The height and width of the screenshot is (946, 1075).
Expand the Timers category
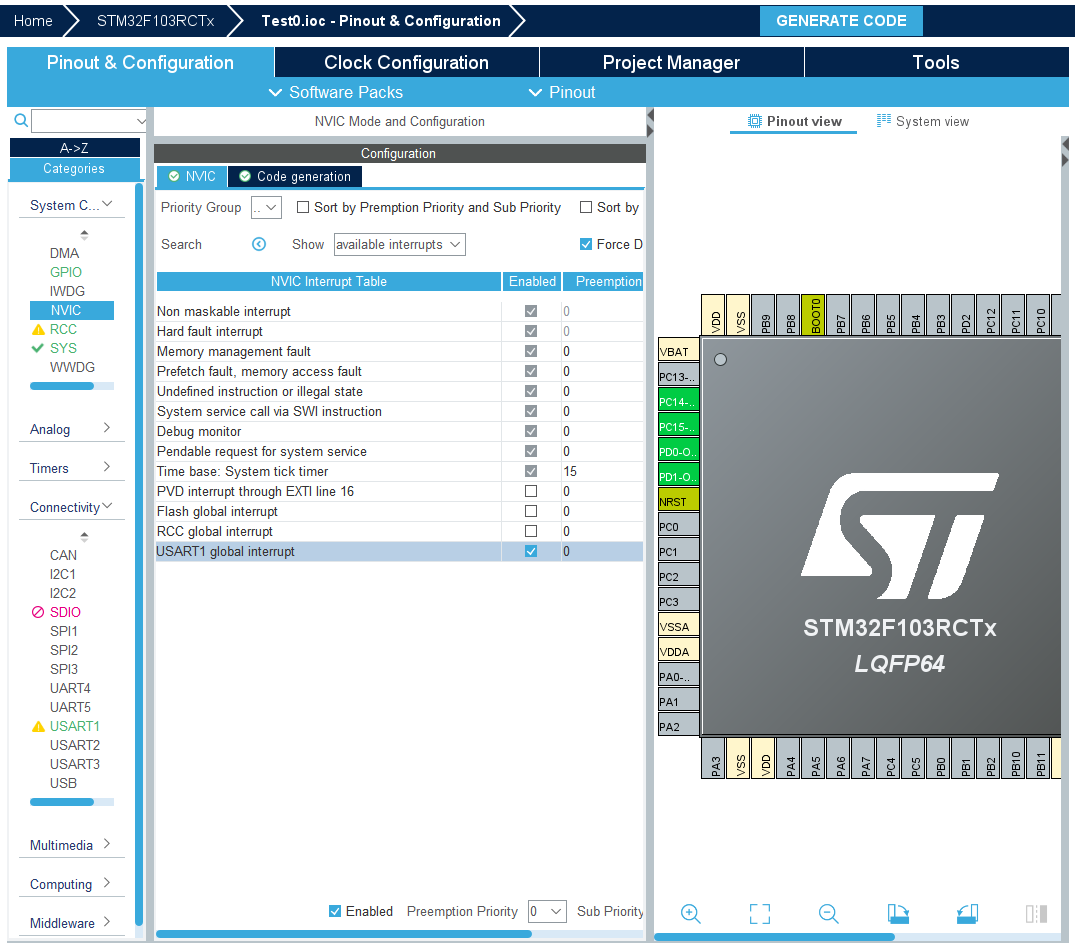71,468
